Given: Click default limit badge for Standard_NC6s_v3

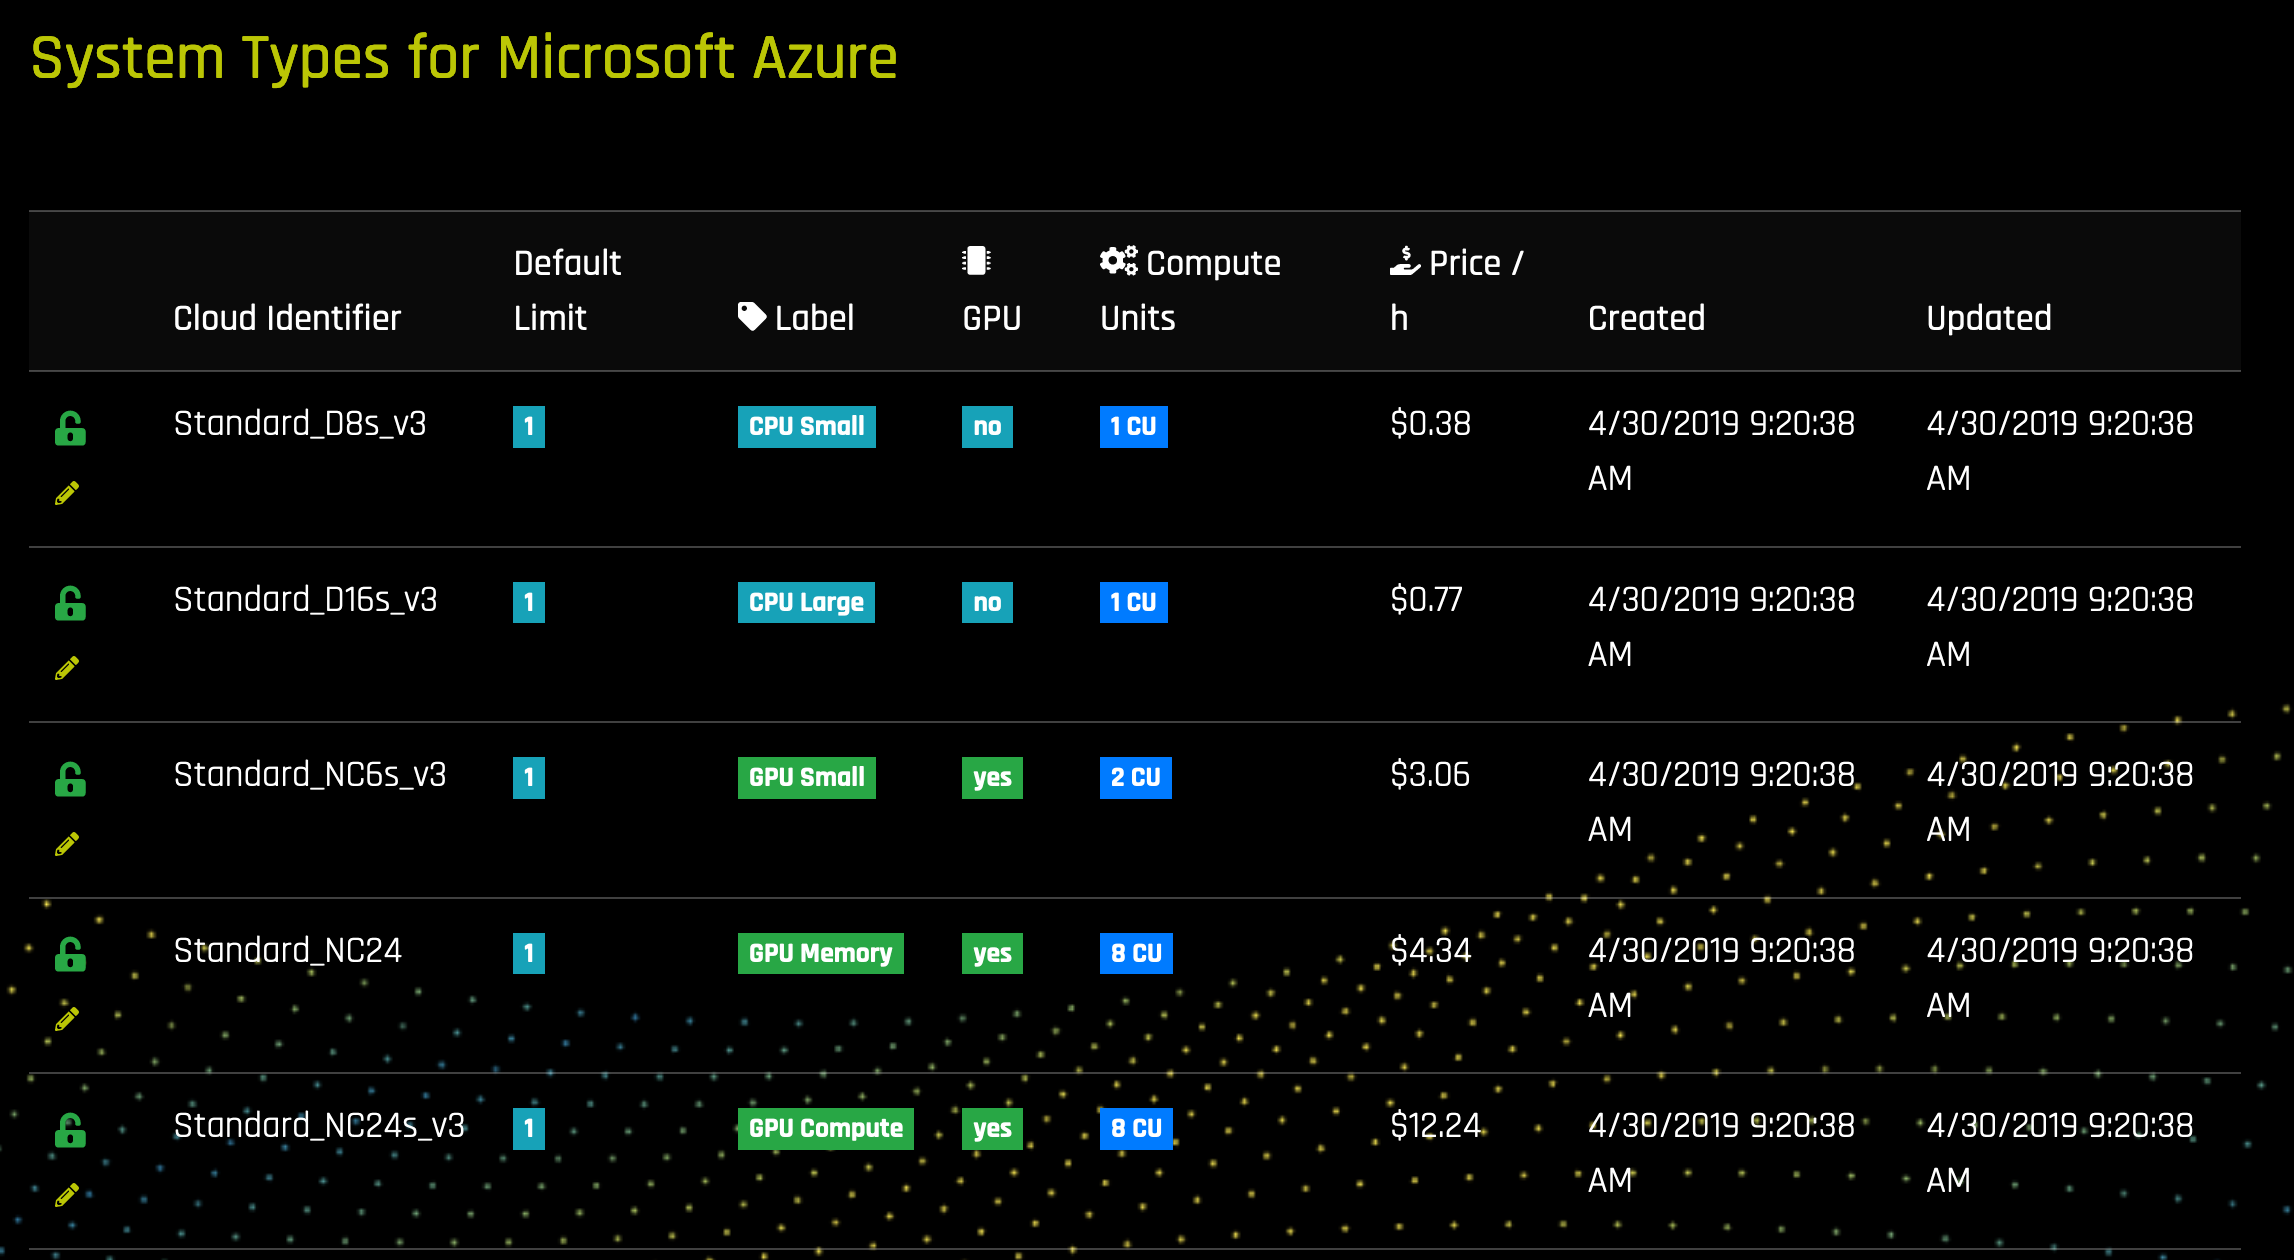Looking at the screenshot, I should (529, 778).
